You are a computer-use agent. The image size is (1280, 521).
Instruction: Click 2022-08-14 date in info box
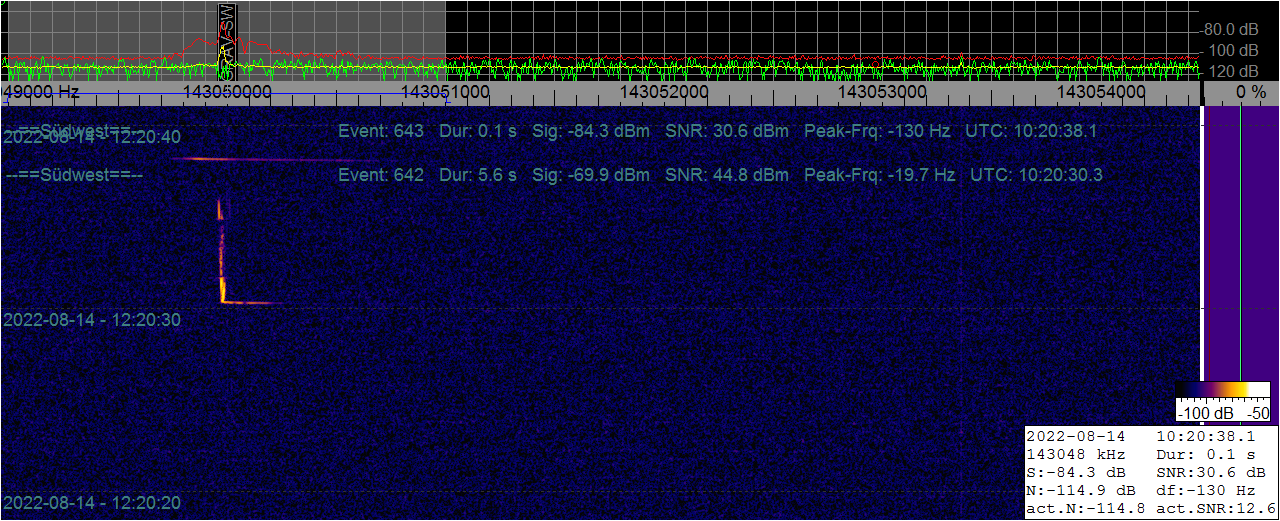[1076, 437]
